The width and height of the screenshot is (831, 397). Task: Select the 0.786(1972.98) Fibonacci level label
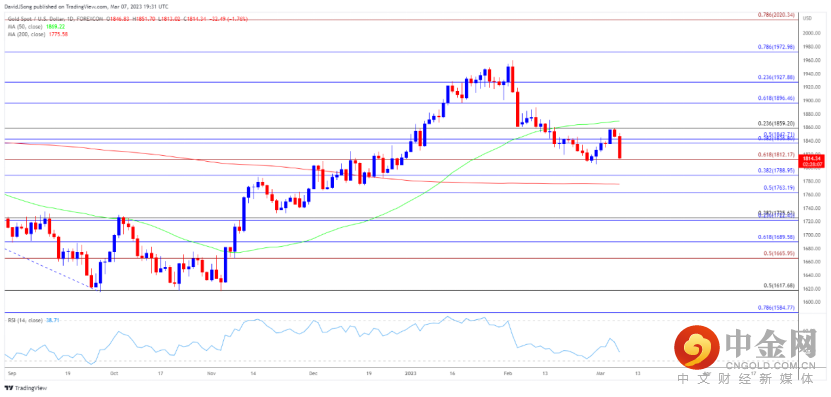click(x=775, y=47)
